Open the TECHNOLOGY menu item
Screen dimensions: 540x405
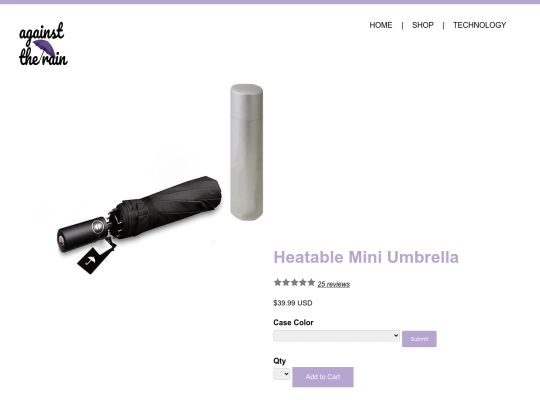(x=479, y=25)
